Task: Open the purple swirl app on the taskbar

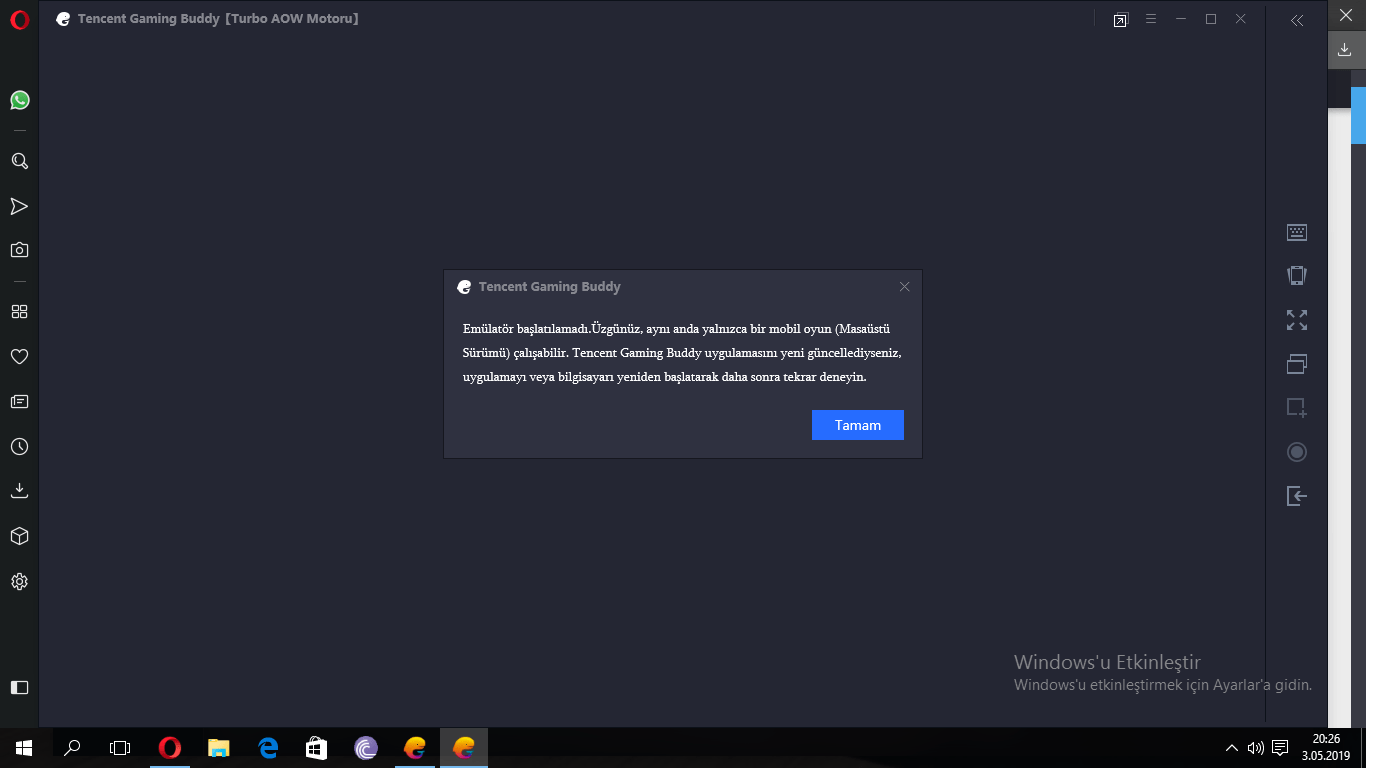Action: coord(366,747)
